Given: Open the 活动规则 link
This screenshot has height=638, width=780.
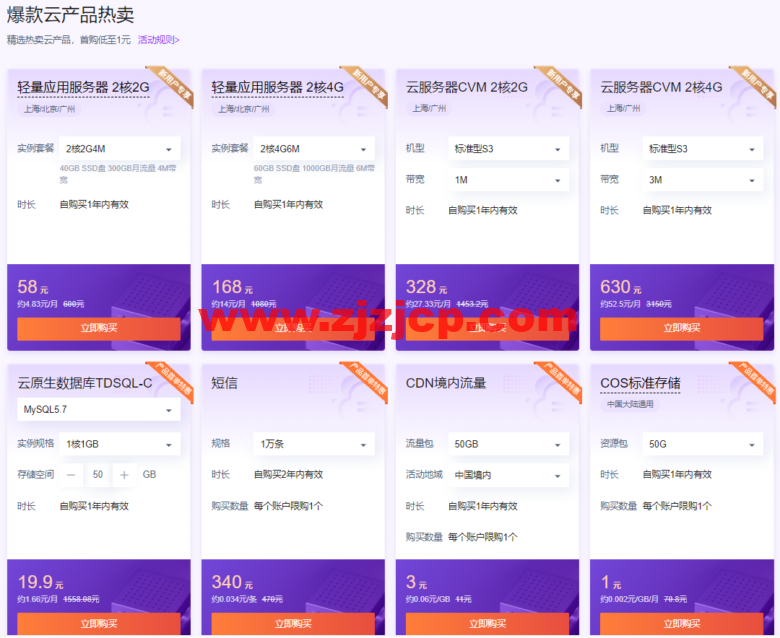Looking at the screenshot, I should click(x=158, y=40).
